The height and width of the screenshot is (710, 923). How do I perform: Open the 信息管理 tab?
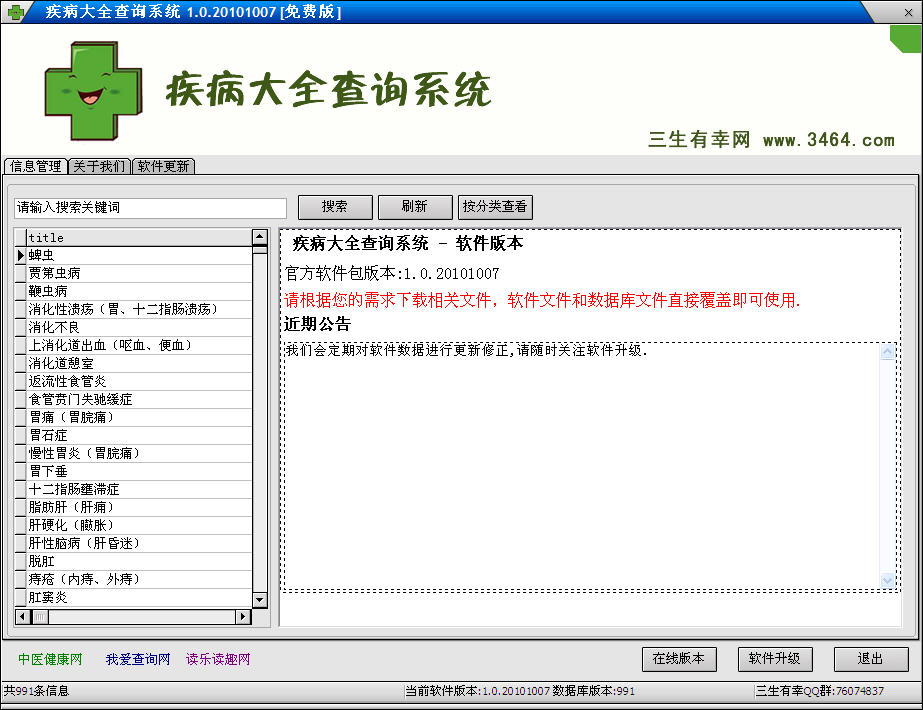click(x=36, y=166)
